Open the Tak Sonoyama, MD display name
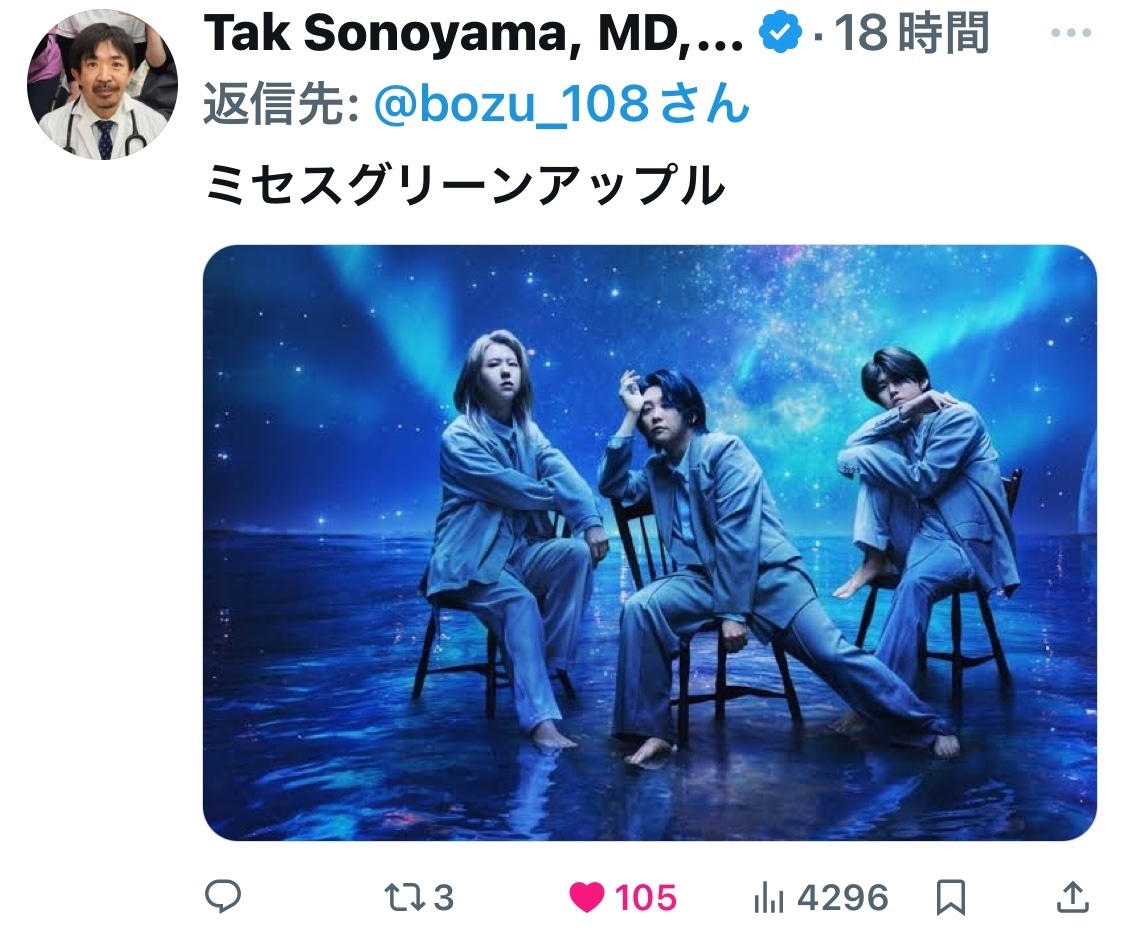This screenshot has height=939, width=1125. click(474, 33)
